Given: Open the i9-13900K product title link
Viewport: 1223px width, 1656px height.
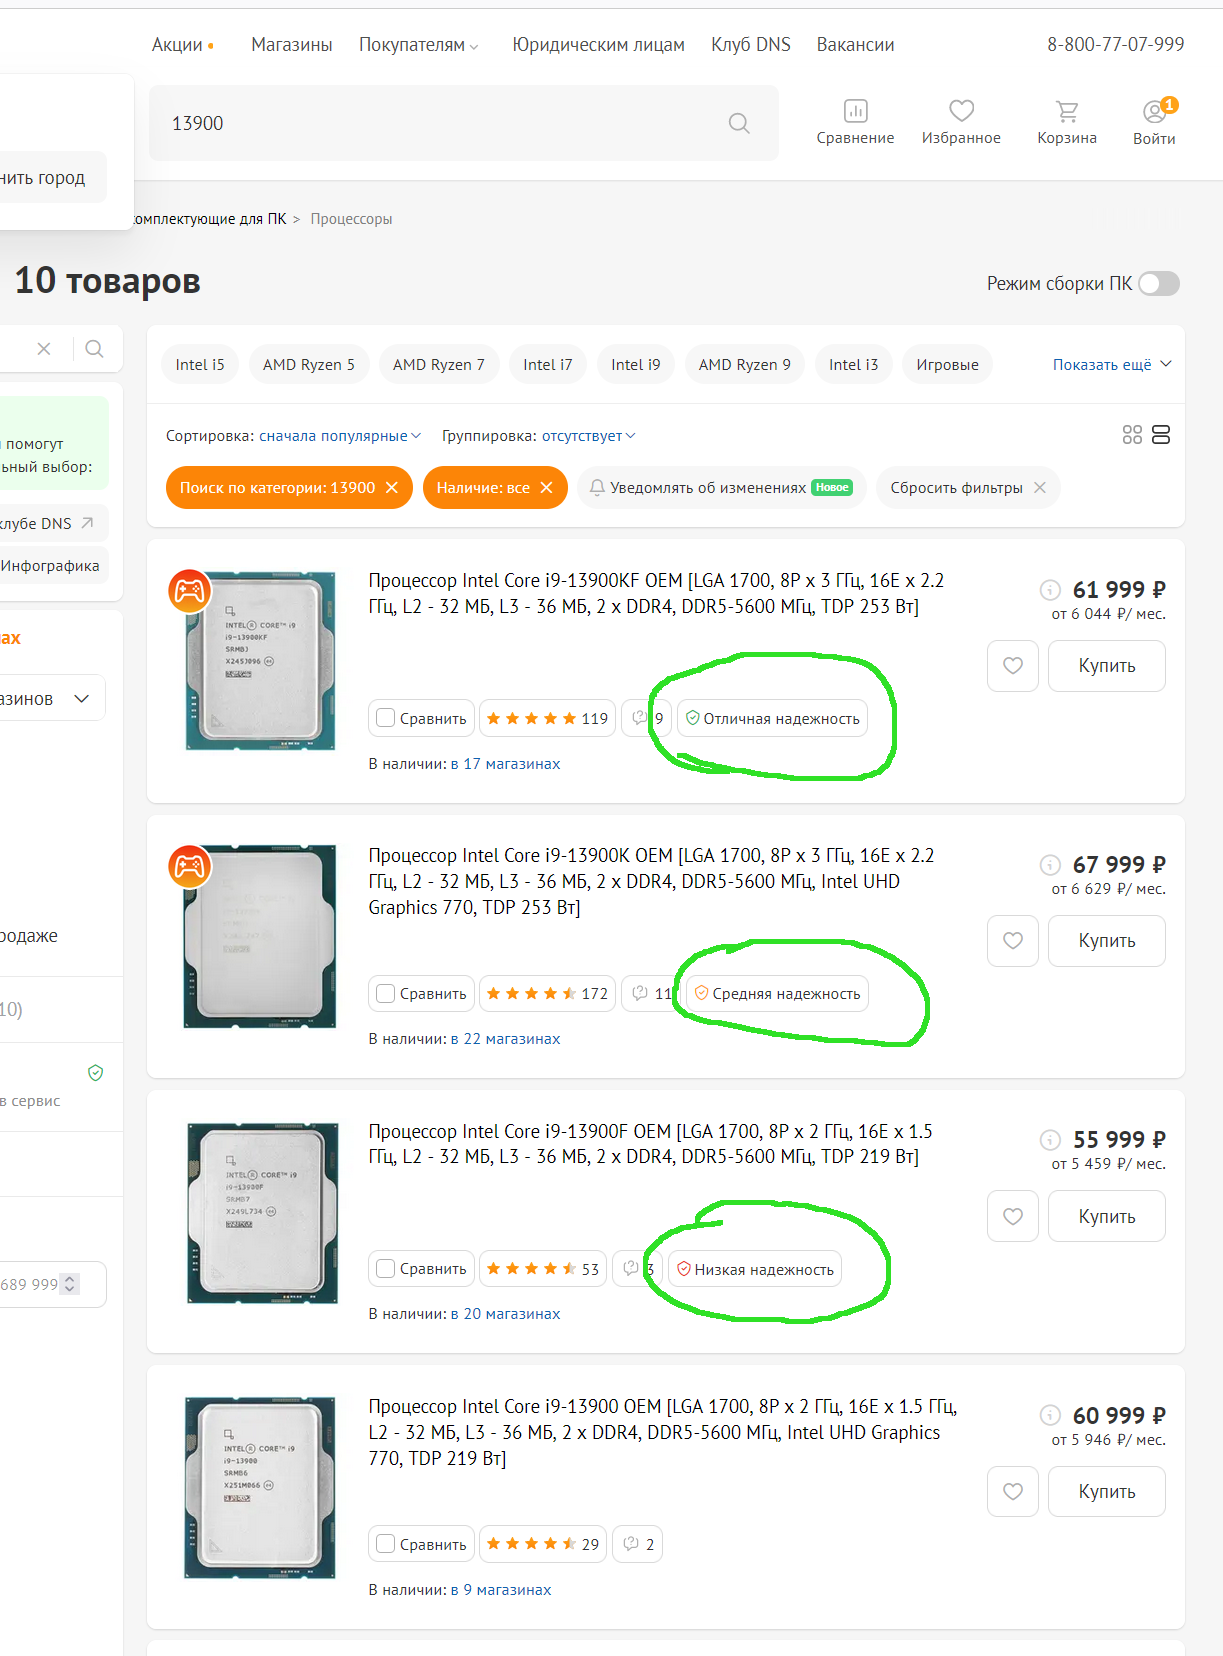Looking at the screenshot, I should point(651,881).
